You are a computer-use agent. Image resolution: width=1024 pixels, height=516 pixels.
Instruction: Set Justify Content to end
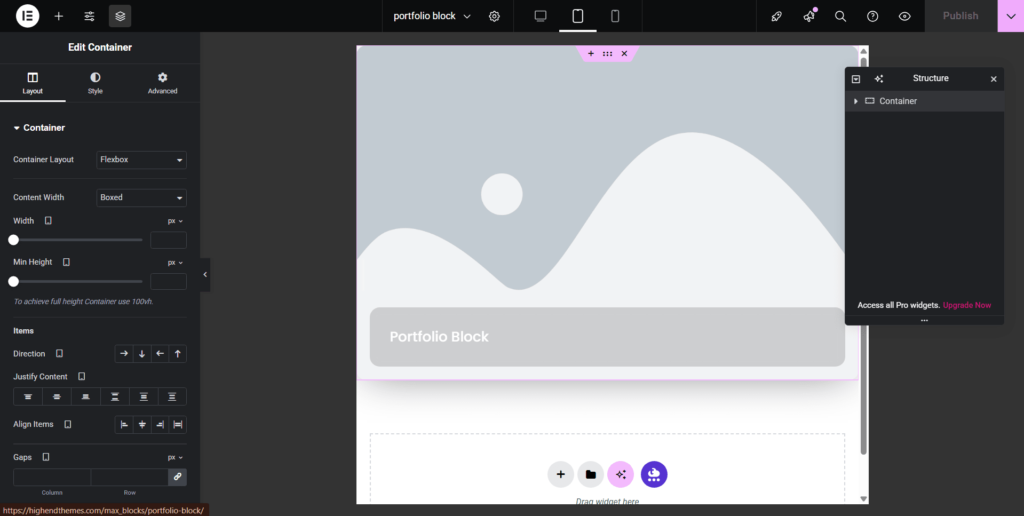coord(86,396)
